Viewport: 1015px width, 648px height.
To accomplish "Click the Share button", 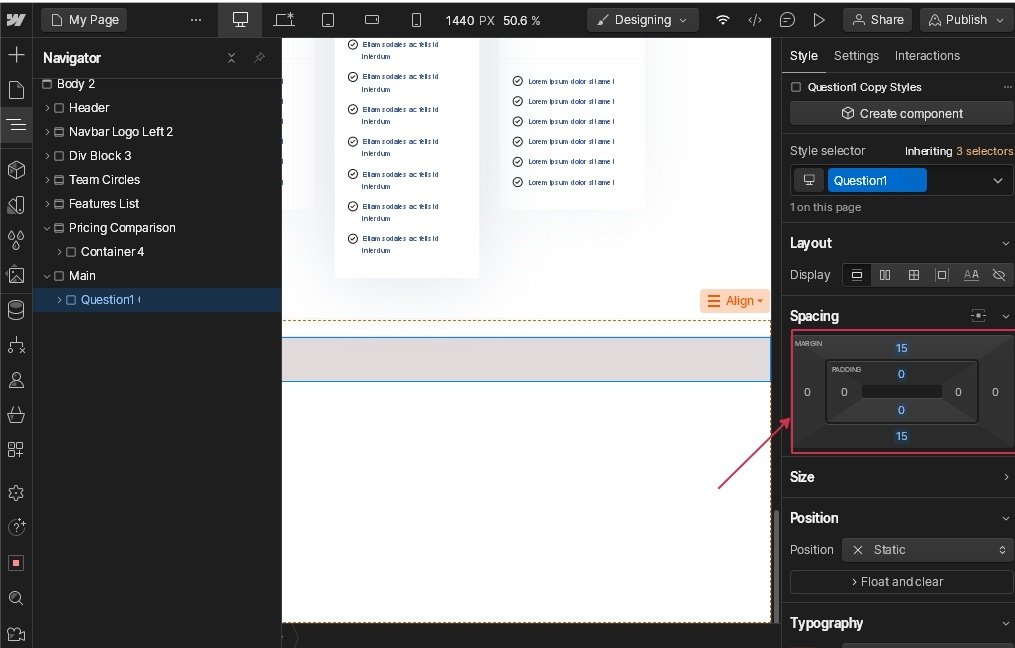I will 876,20.
